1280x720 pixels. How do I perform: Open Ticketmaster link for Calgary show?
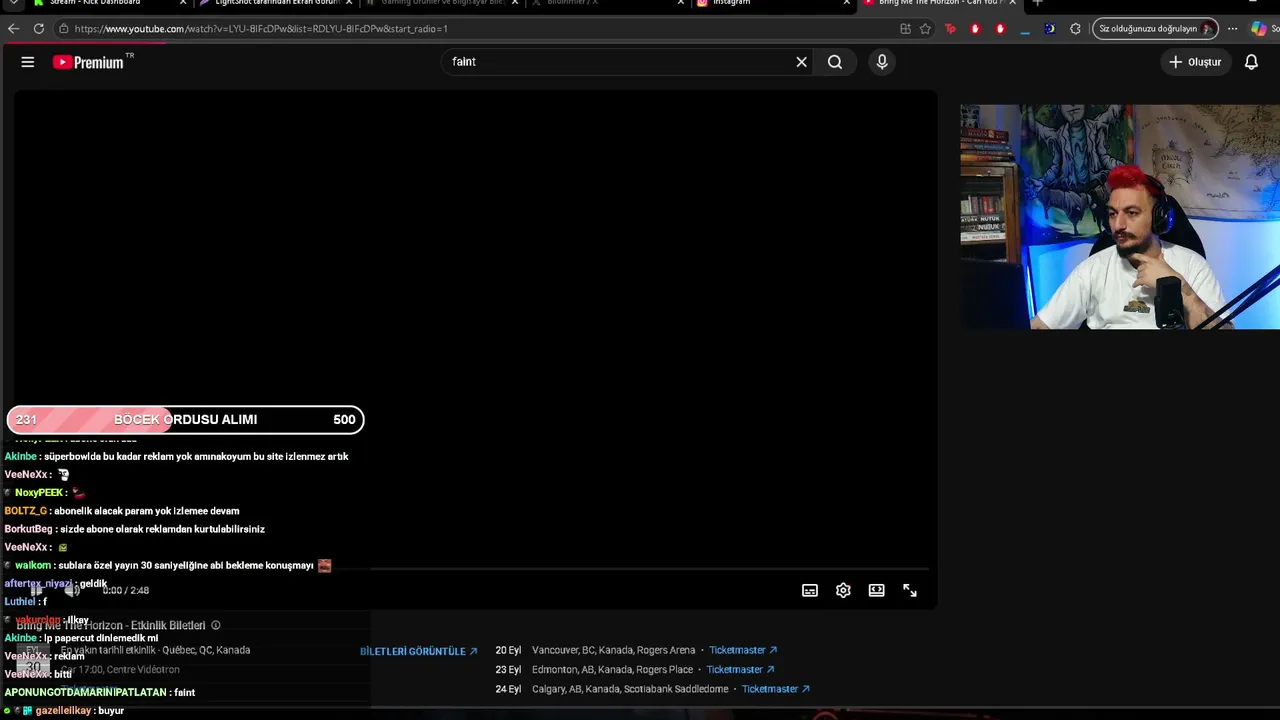[776, 689]
